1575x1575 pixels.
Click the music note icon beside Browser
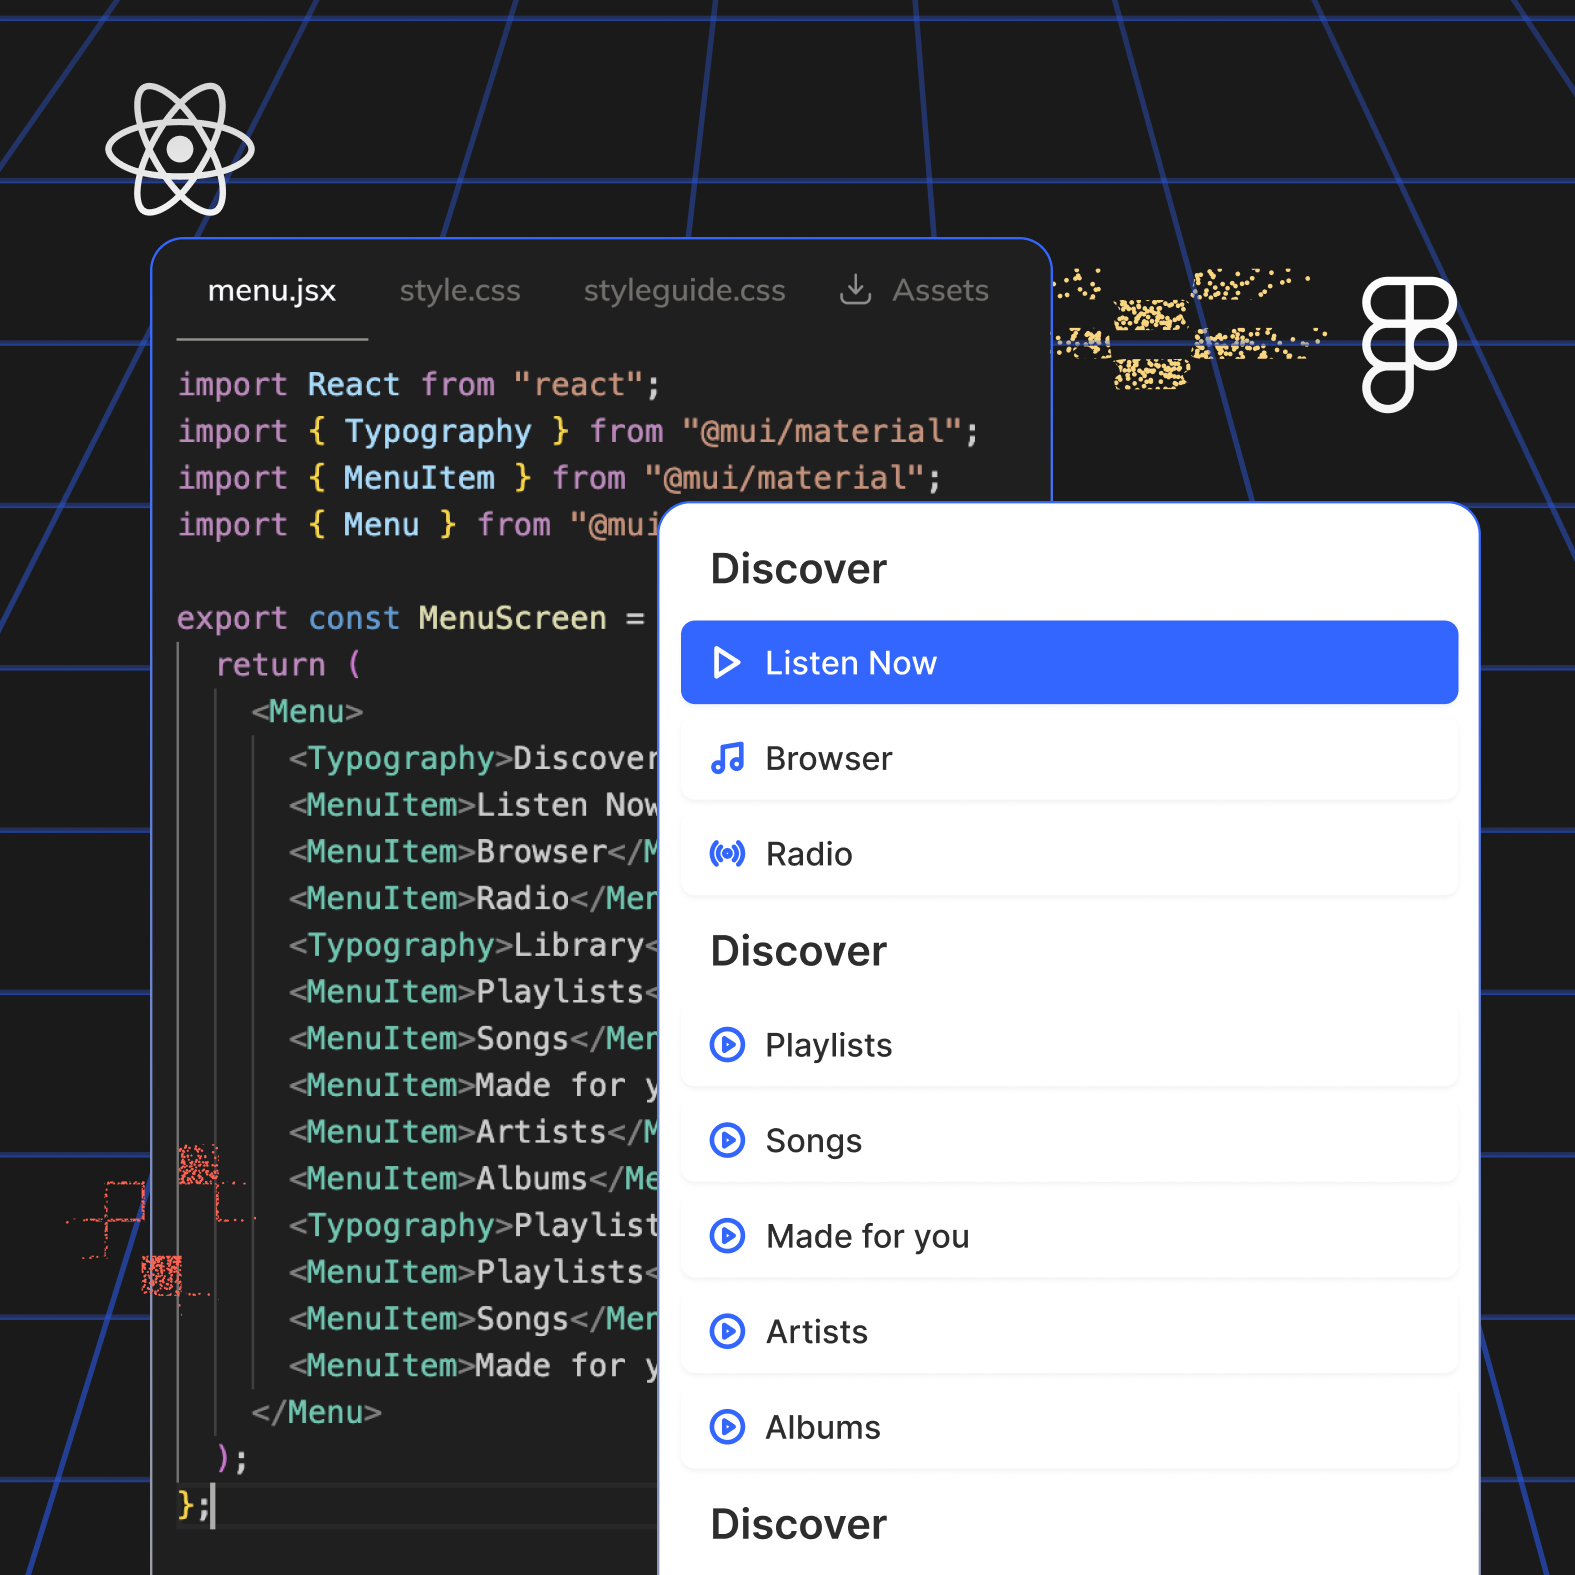[727, 759]
